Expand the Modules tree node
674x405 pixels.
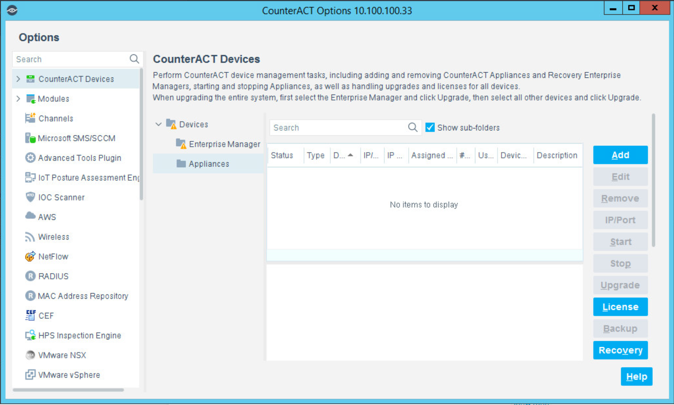pos(18,98)
